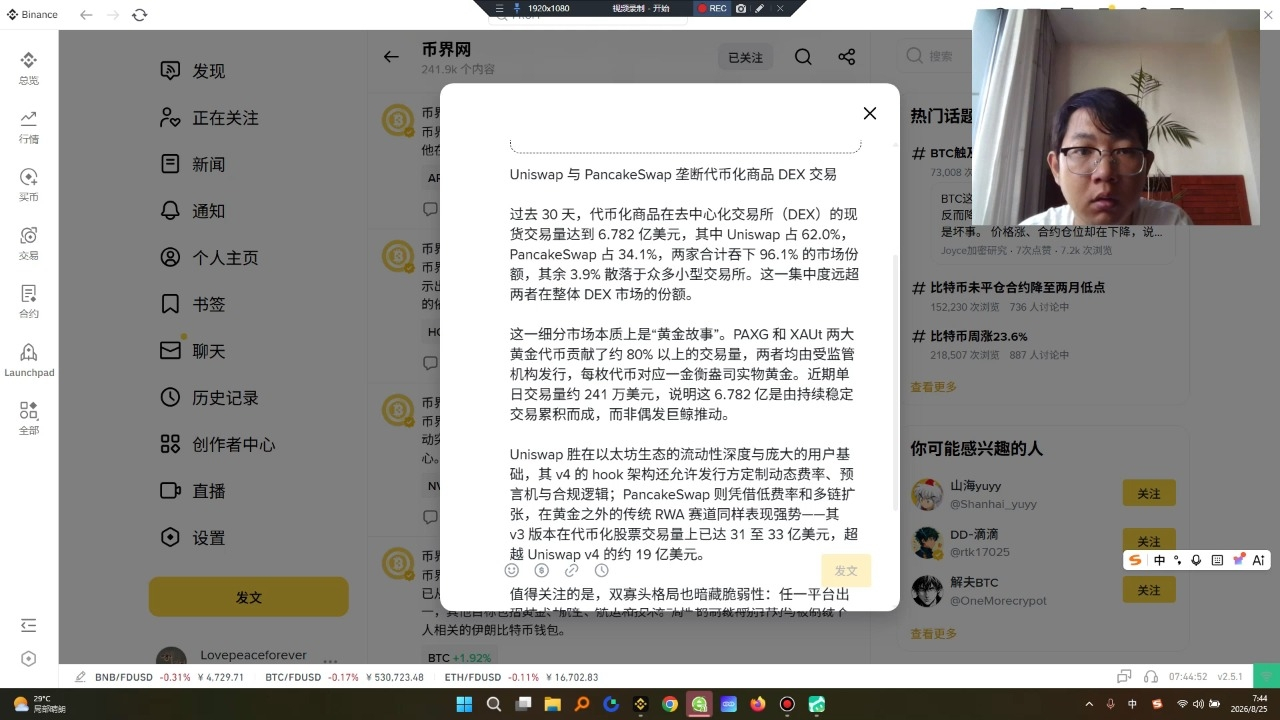
Task: Follow 山海yuyy
Action: coord(1149,494)
